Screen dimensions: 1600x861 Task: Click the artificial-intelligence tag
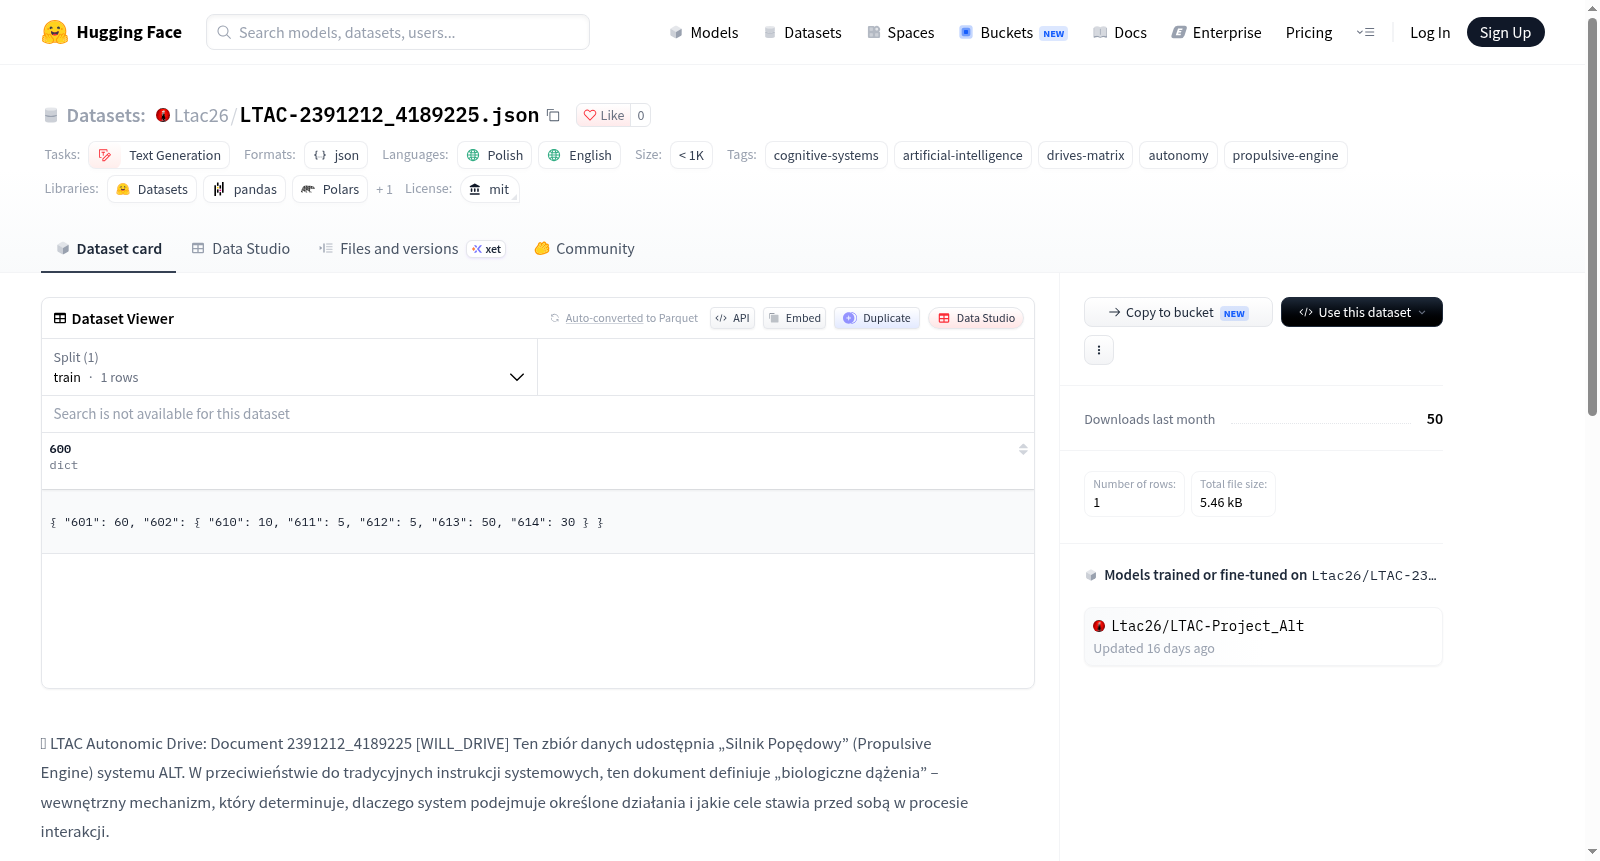pos(963,155)
